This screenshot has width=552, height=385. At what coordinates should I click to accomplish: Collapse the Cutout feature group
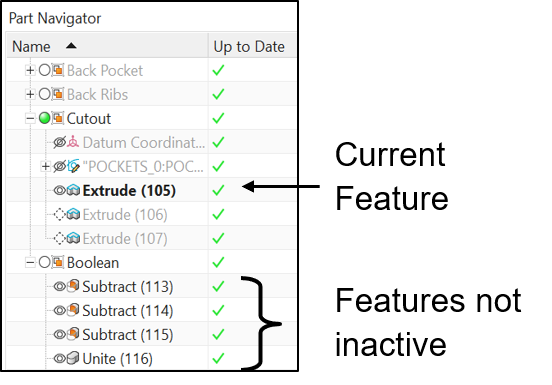click(30, 118)
